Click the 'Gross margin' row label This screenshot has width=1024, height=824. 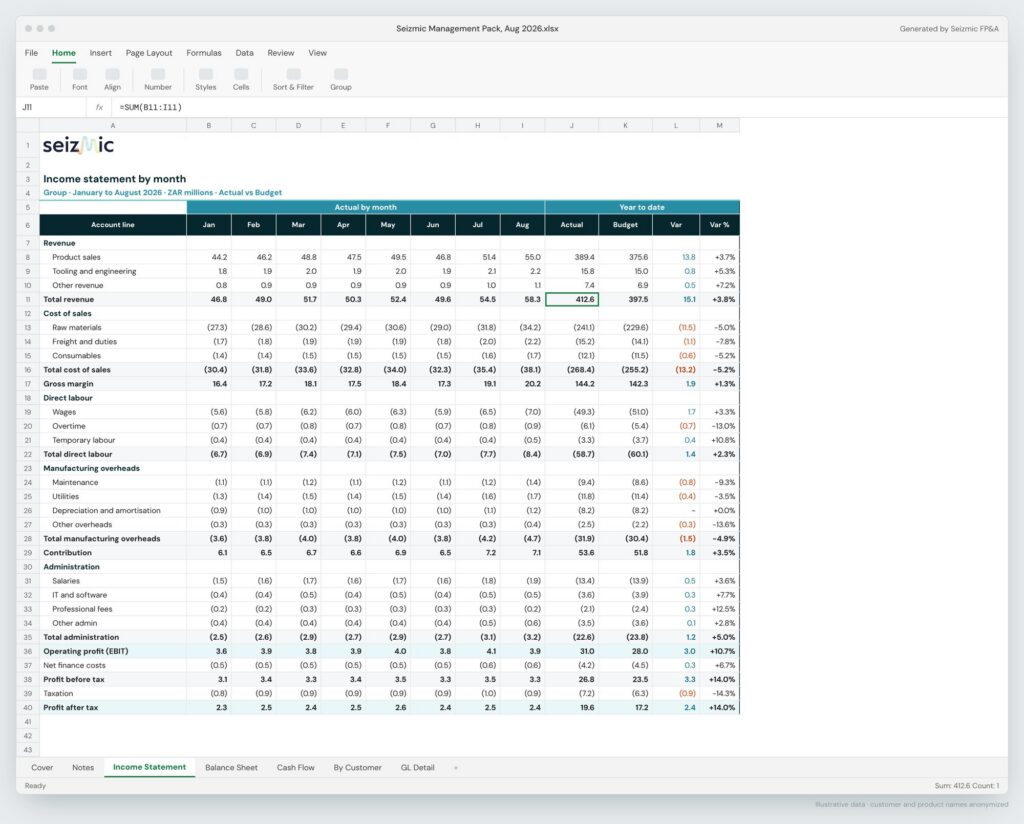point(68,384)
